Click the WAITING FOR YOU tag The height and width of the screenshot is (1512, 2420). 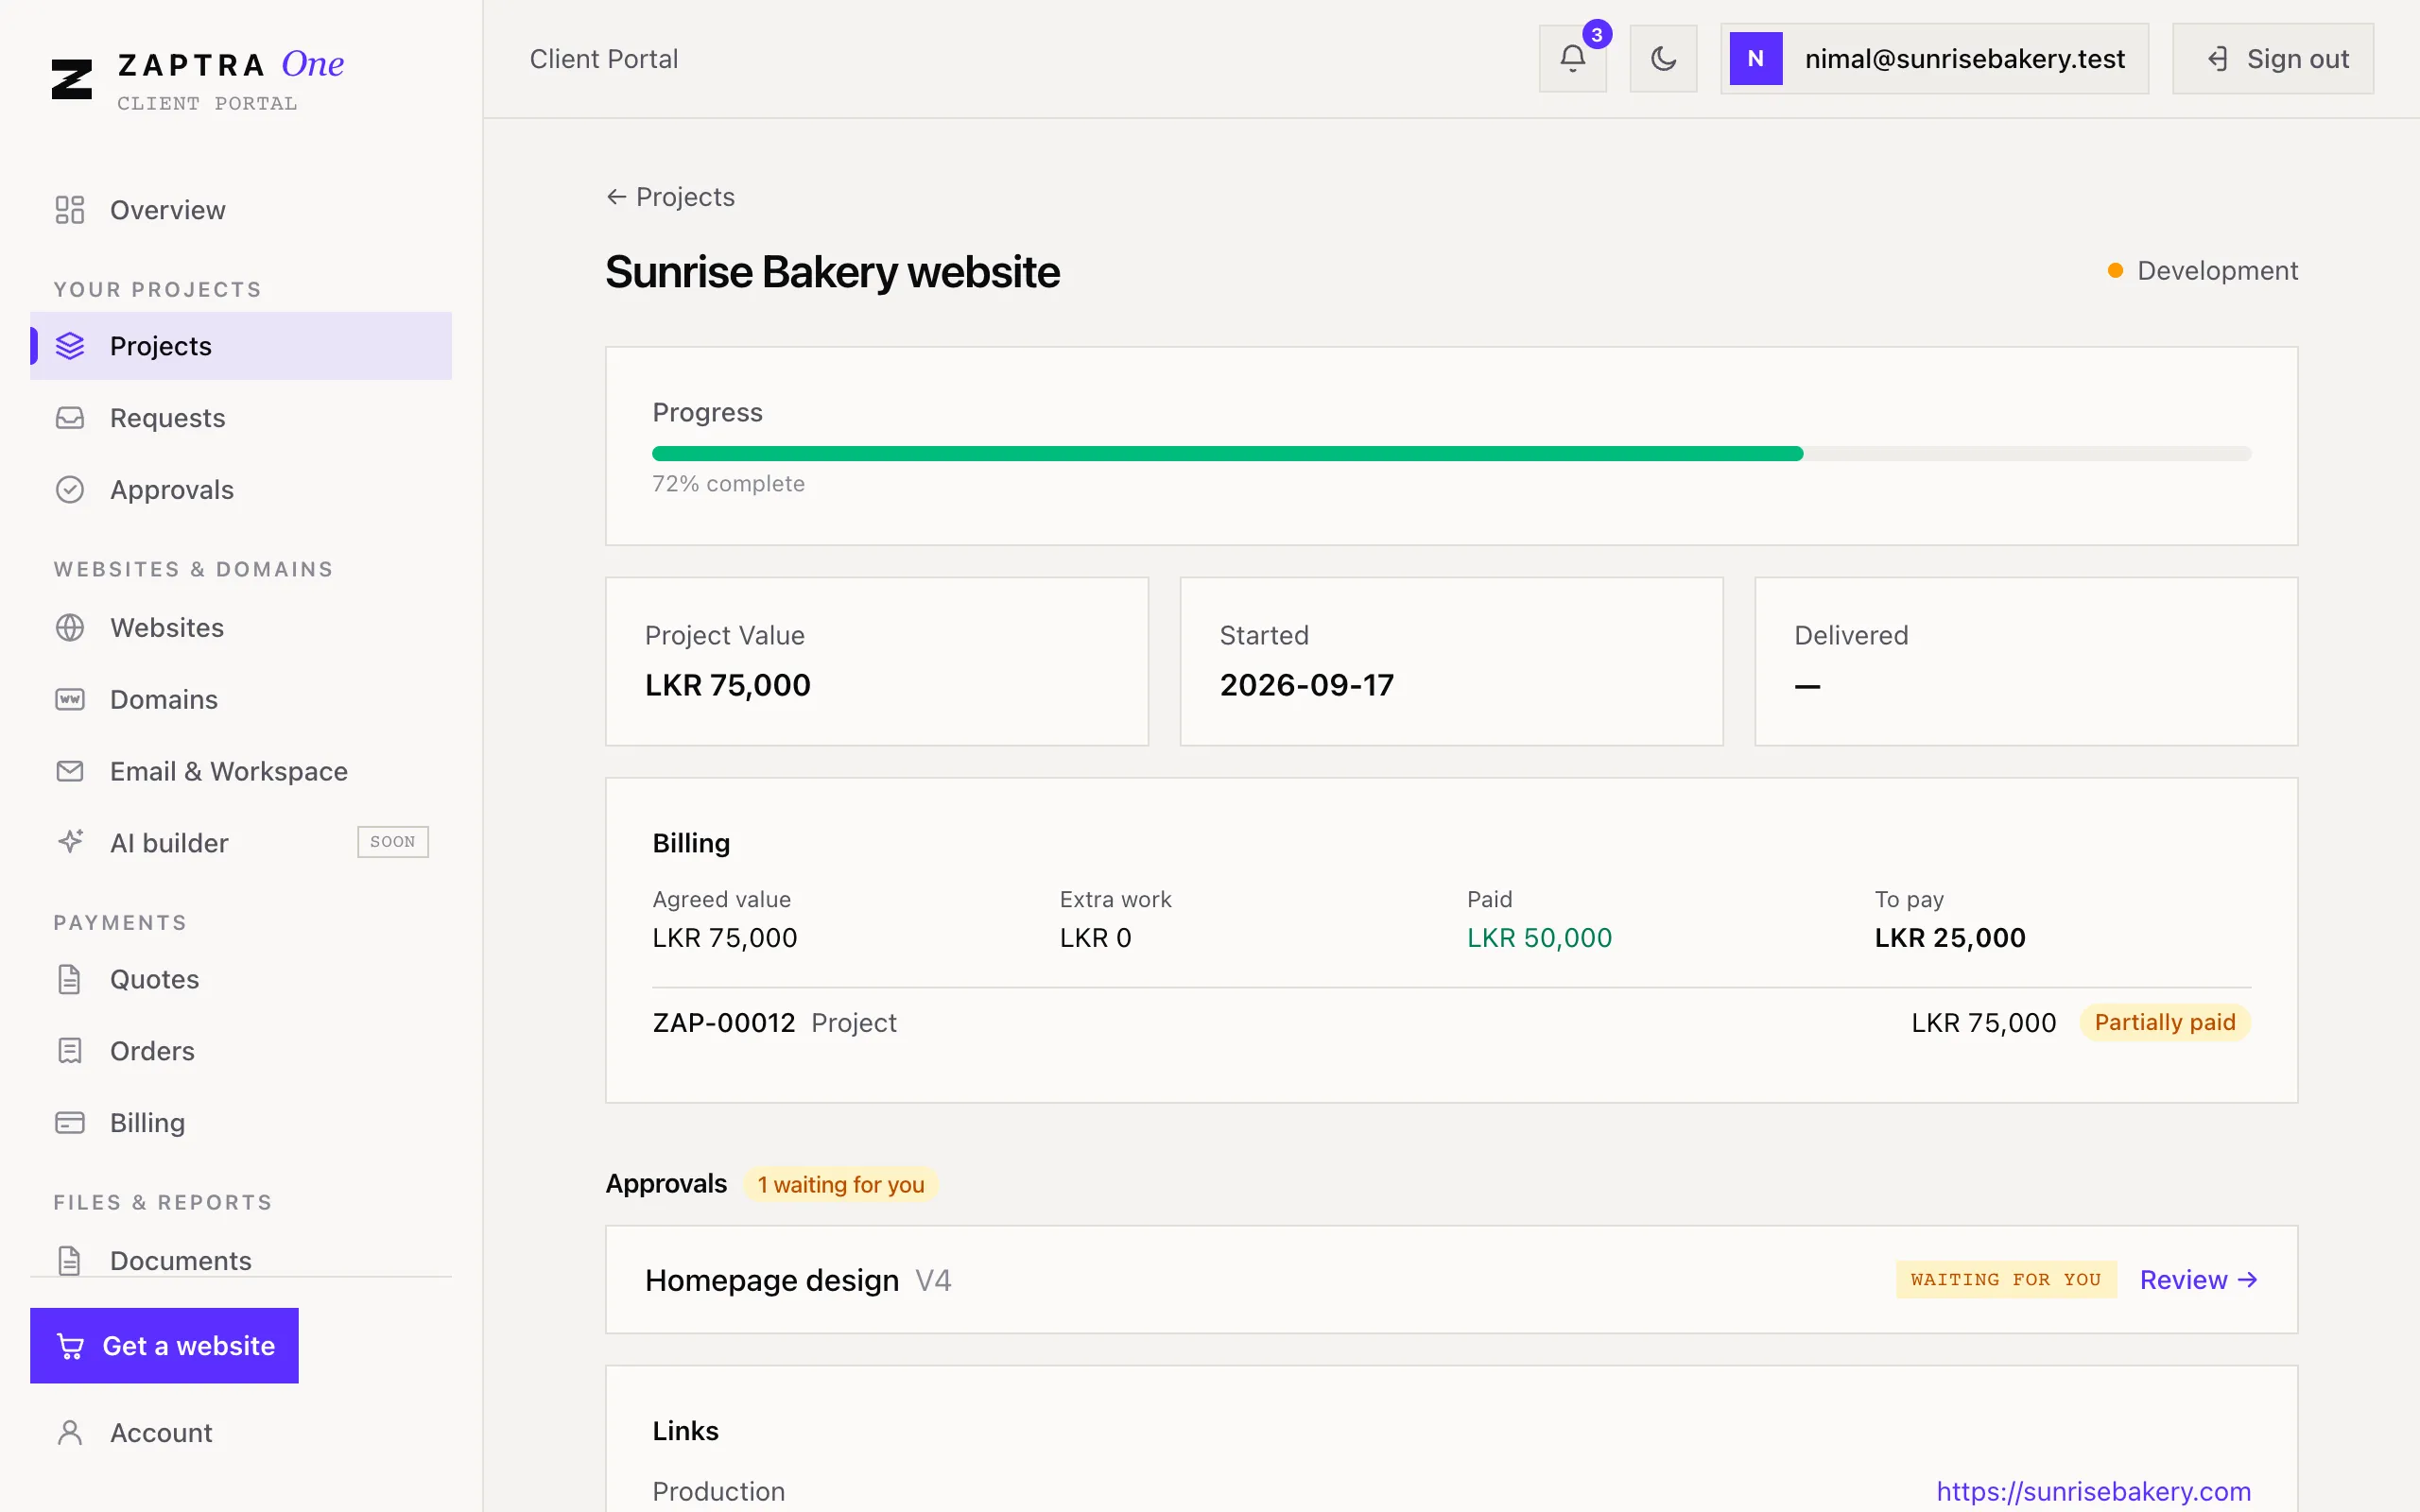coord(2006,1280)
